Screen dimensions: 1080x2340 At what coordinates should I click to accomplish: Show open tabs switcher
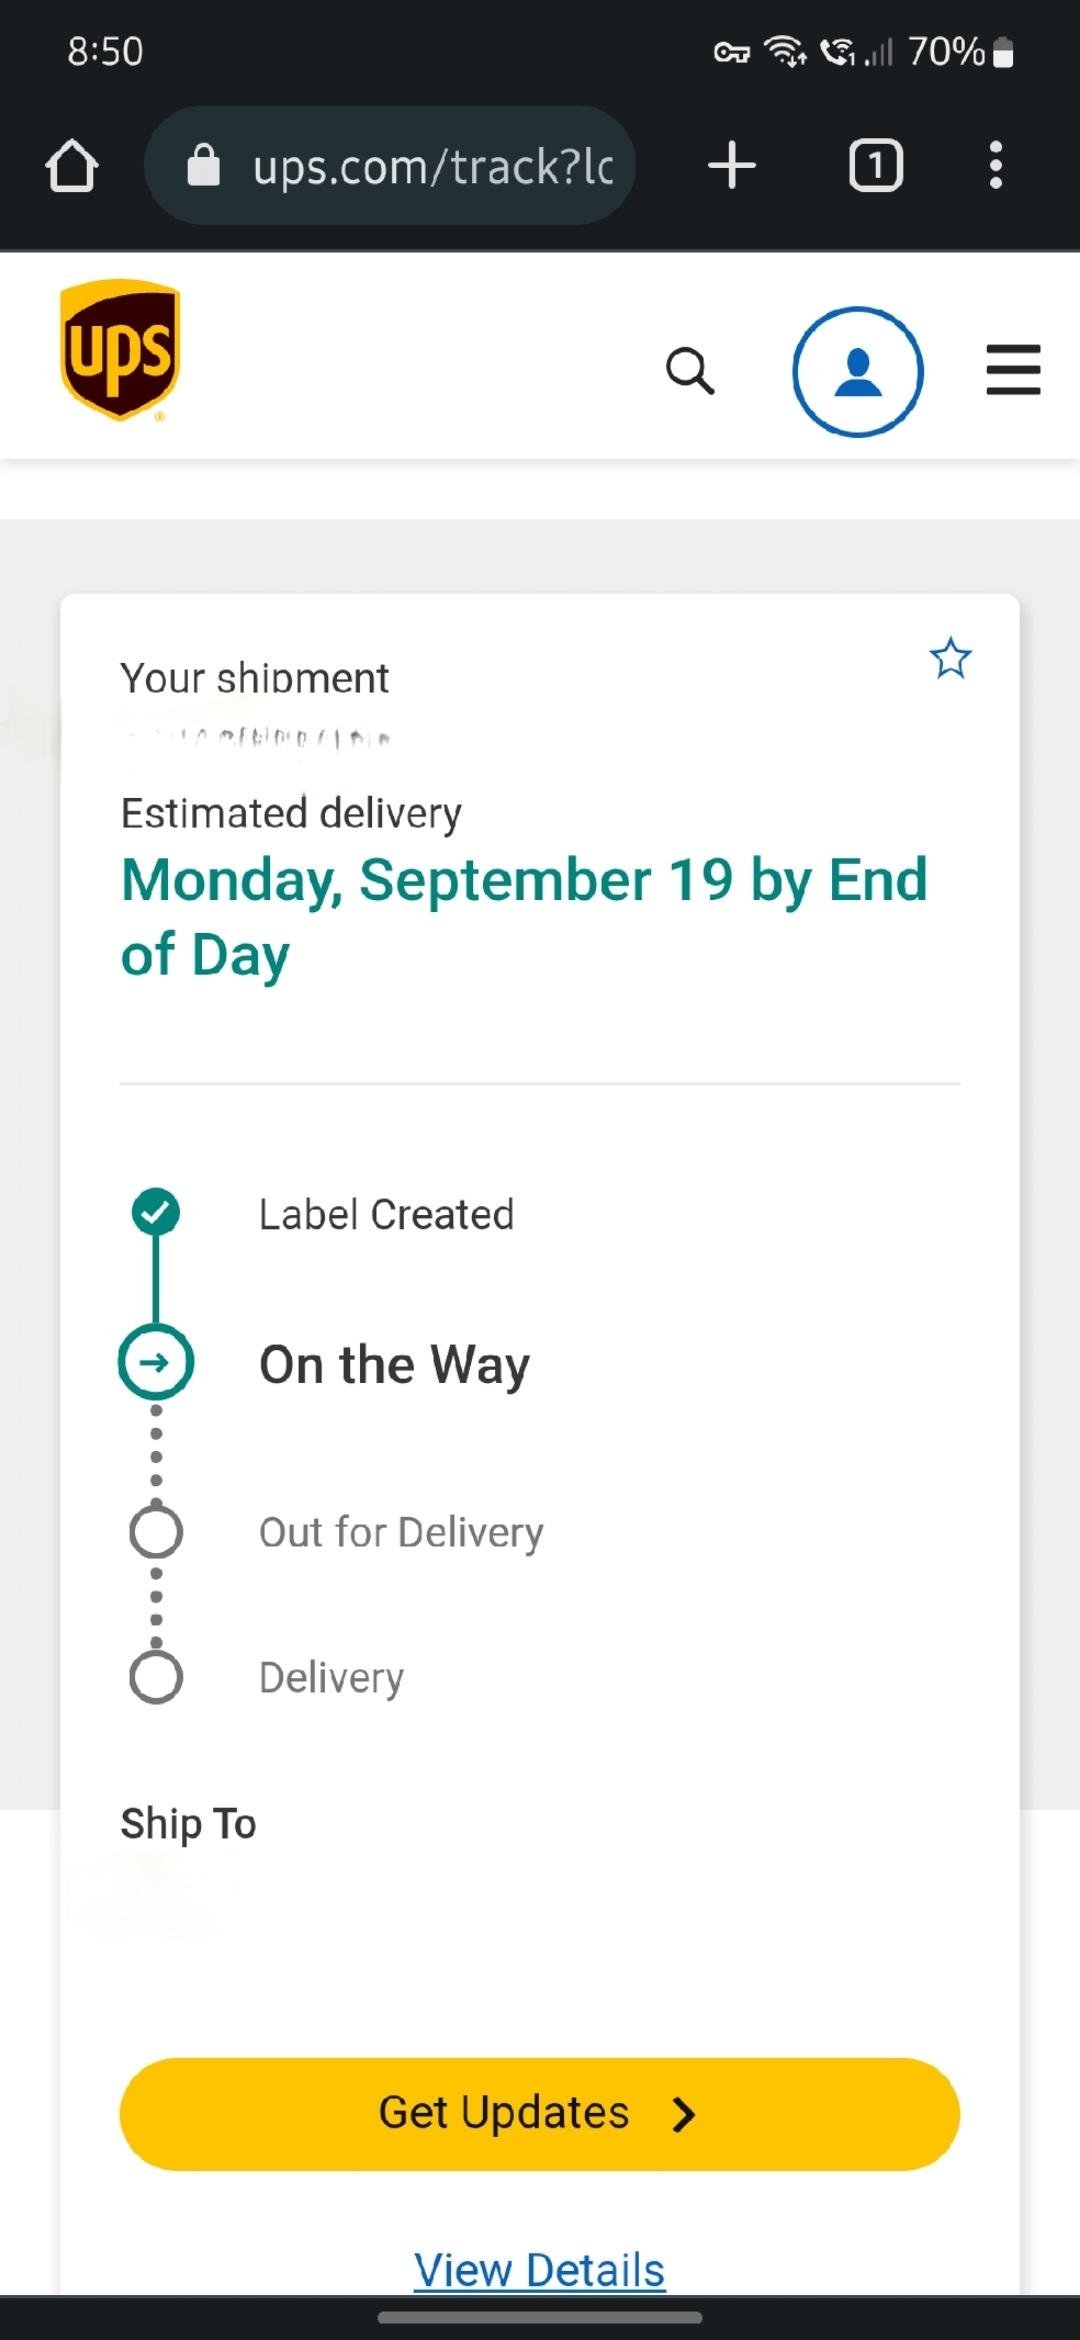pos(876,165)
